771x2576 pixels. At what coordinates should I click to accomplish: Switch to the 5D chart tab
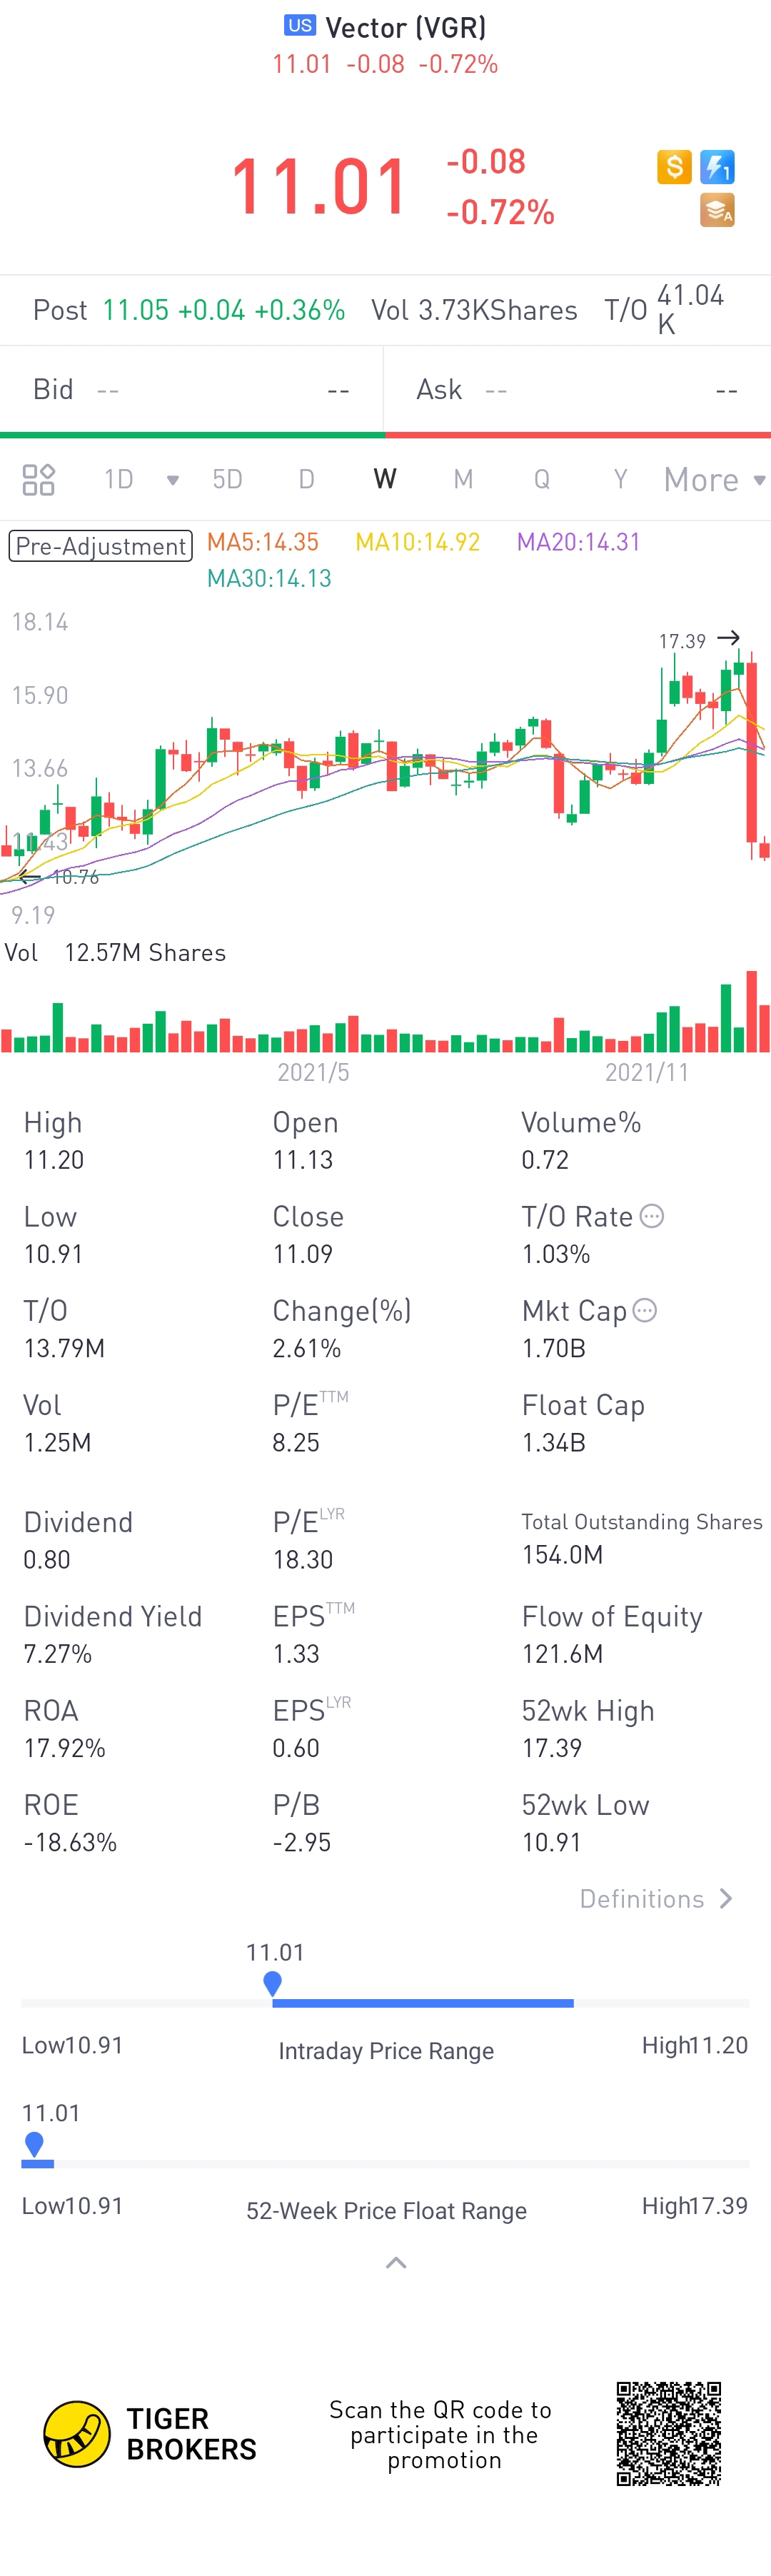coord(227,480)
